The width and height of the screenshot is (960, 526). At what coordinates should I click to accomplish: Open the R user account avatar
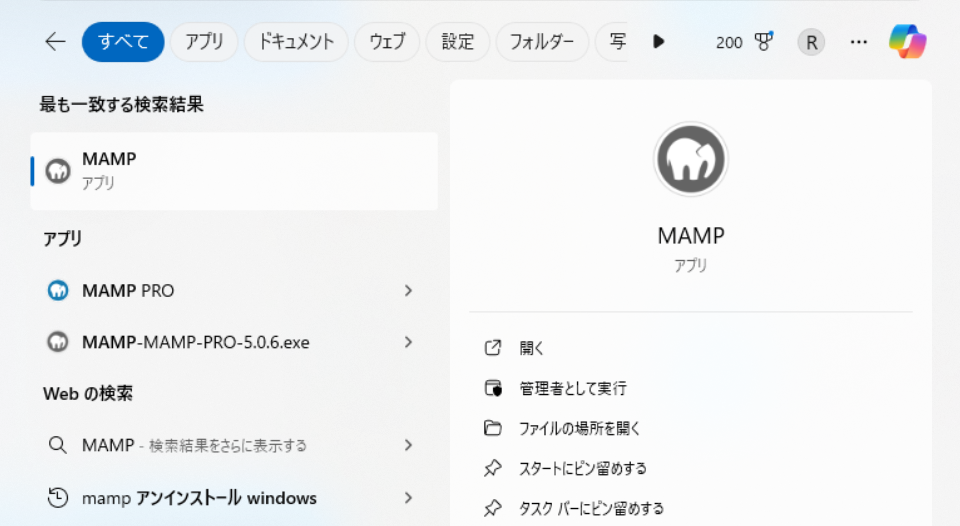pos(811,42)
